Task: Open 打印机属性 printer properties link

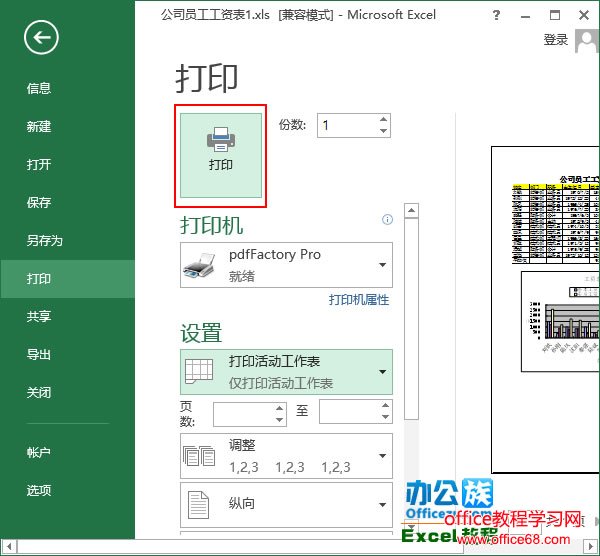Action: tap(359, 300)
